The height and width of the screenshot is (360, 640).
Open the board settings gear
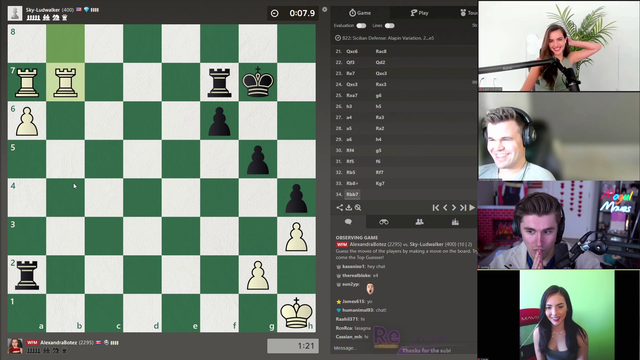(x=324, y=9)
